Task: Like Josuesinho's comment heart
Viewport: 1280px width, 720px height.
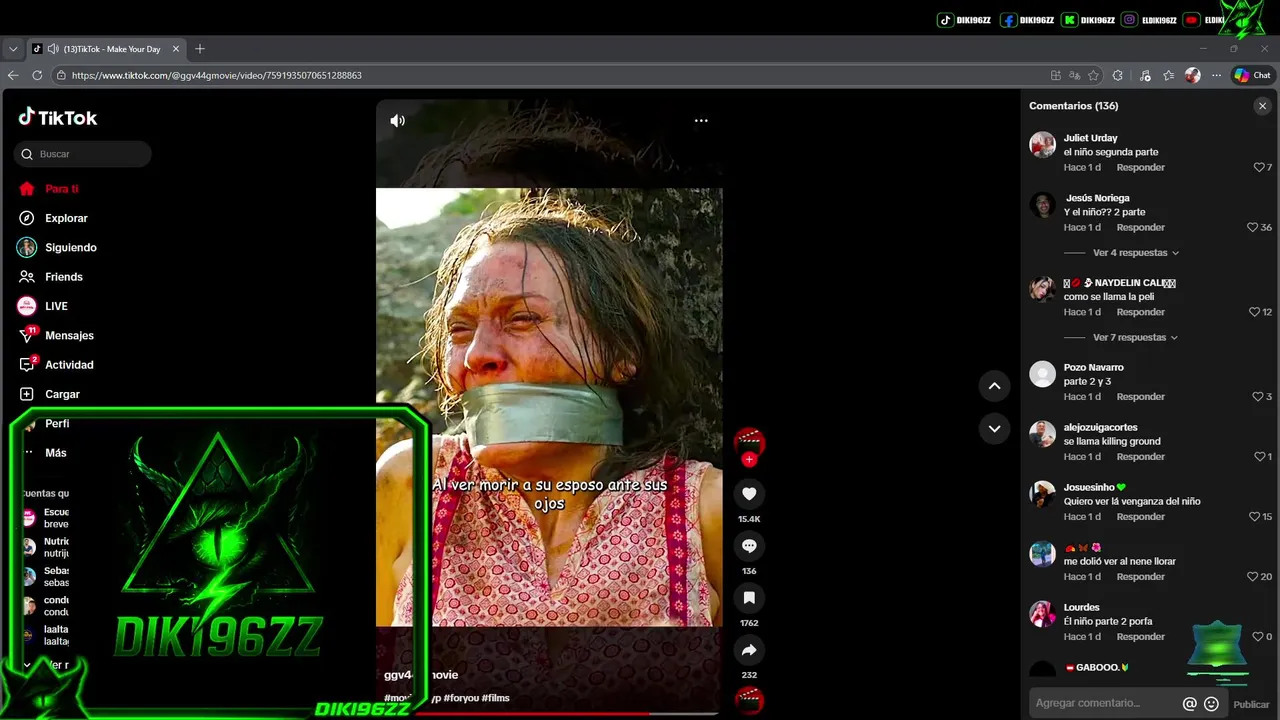Action: 1254,517
